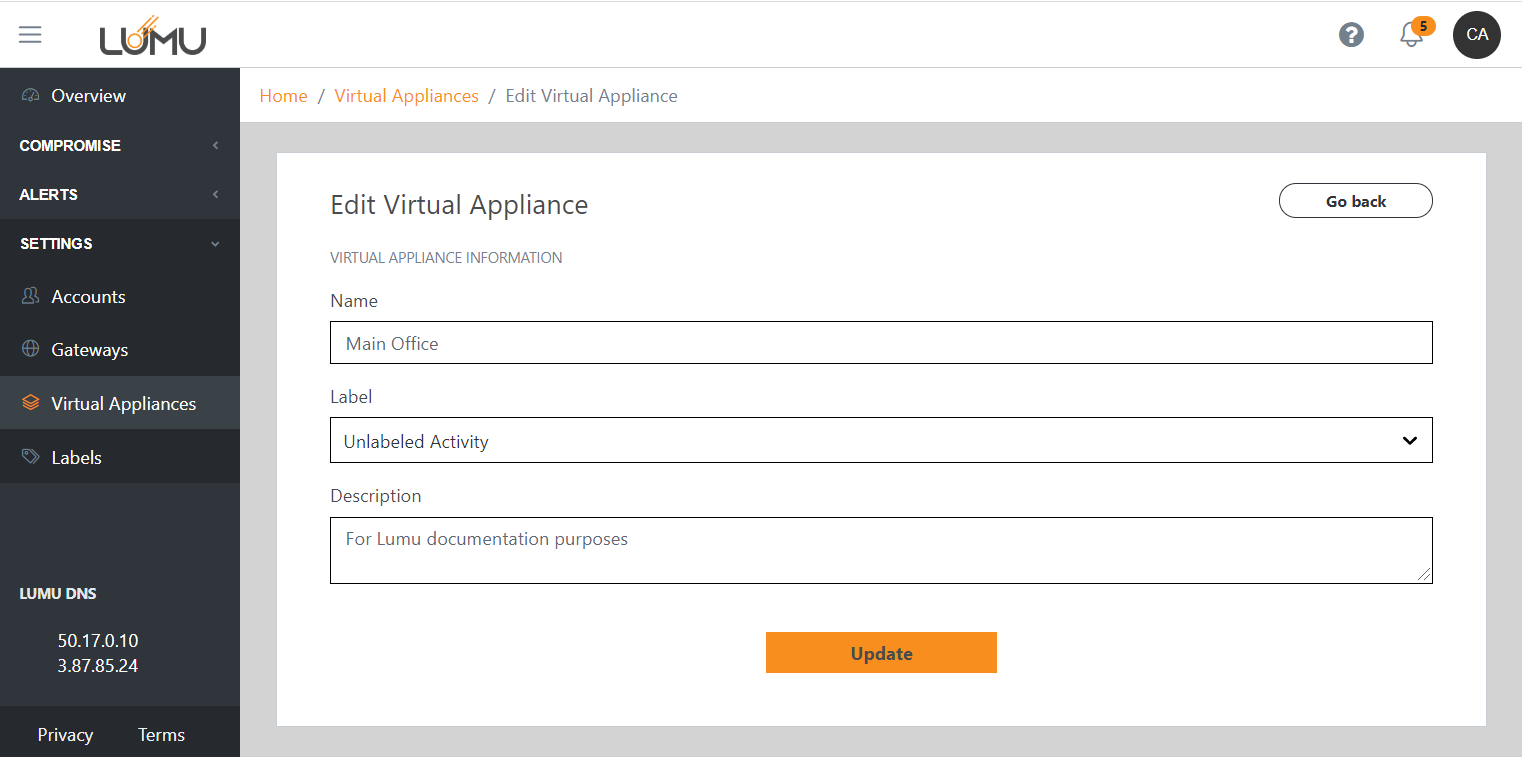This screenshot has width=1522, height=757.
Task: Open the hamburger navigation menu
Action: coord(30,34)
